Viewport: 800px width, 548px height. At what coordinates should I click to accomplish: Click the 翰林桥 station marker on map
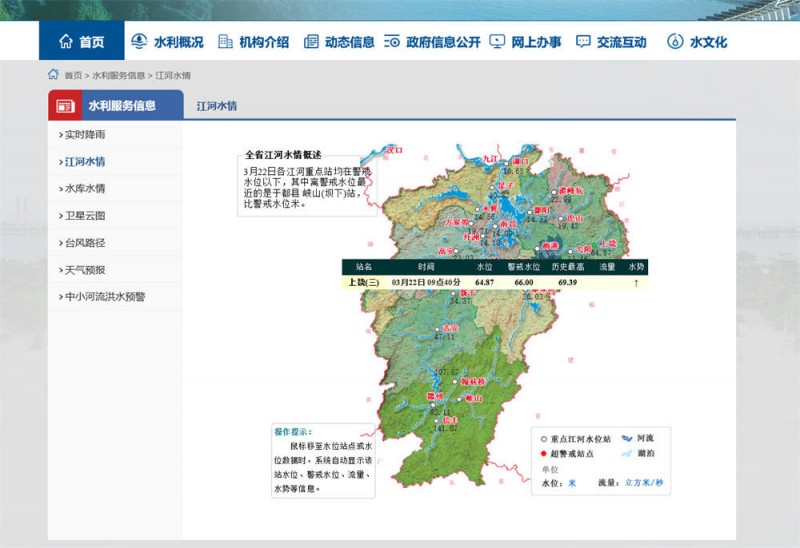(x=455, y=382)
